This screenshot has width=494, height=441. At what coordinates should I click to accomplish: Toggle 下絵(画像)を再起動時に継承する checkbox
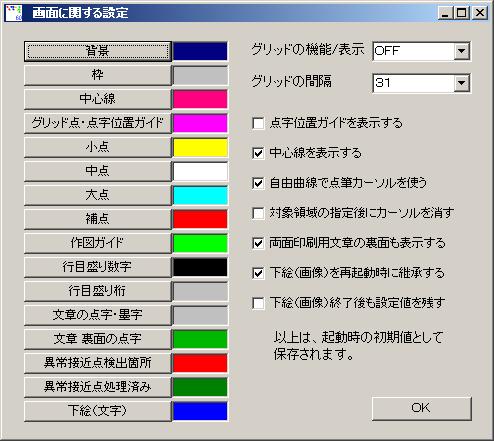[258, 273]
